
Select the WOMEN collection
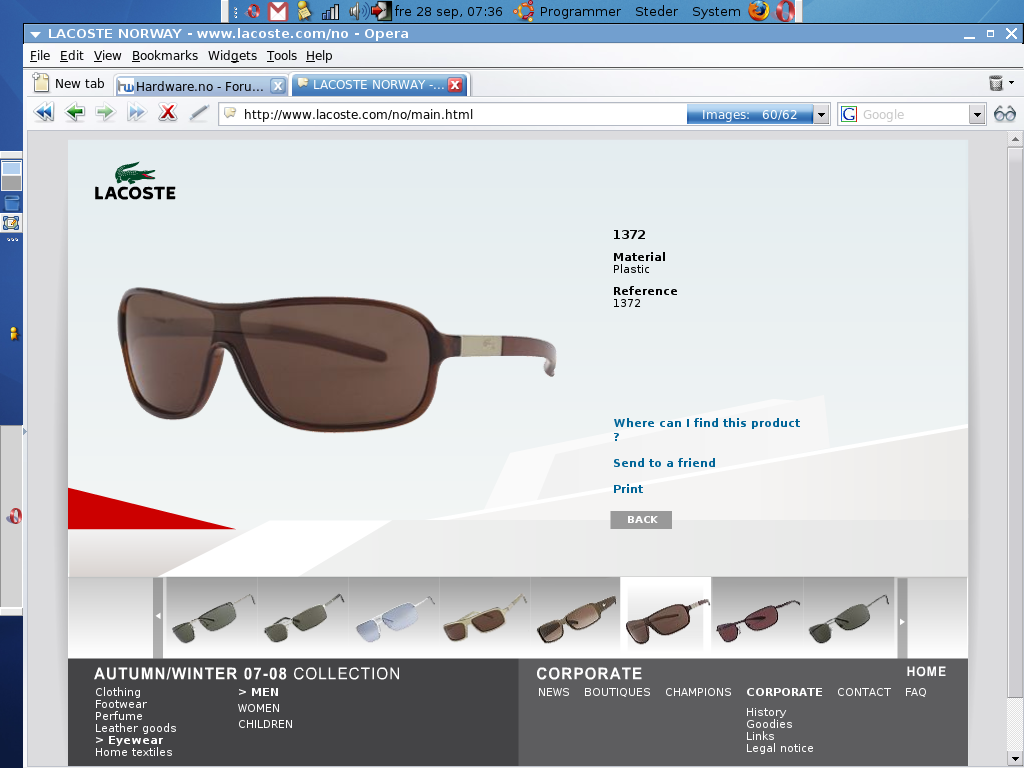[259, 708]
